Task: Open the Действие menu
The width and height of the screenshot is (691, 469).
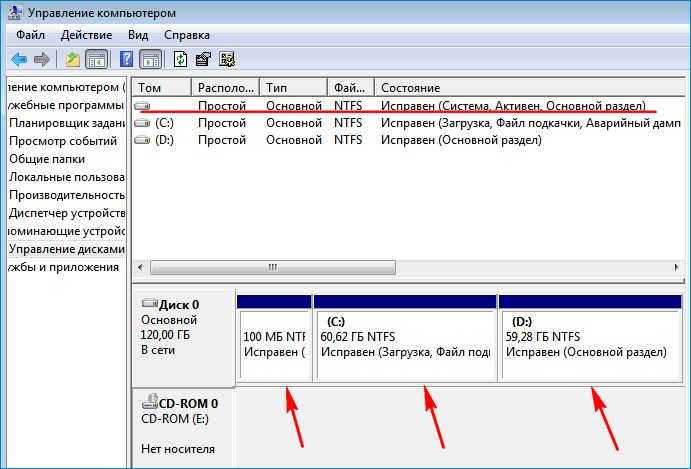Action: pyautogui.click(x=86, y=35)
